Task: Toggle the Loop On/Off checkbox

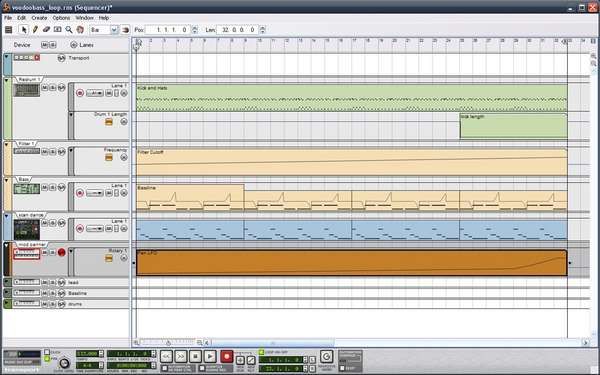Action: coord(261,352)
